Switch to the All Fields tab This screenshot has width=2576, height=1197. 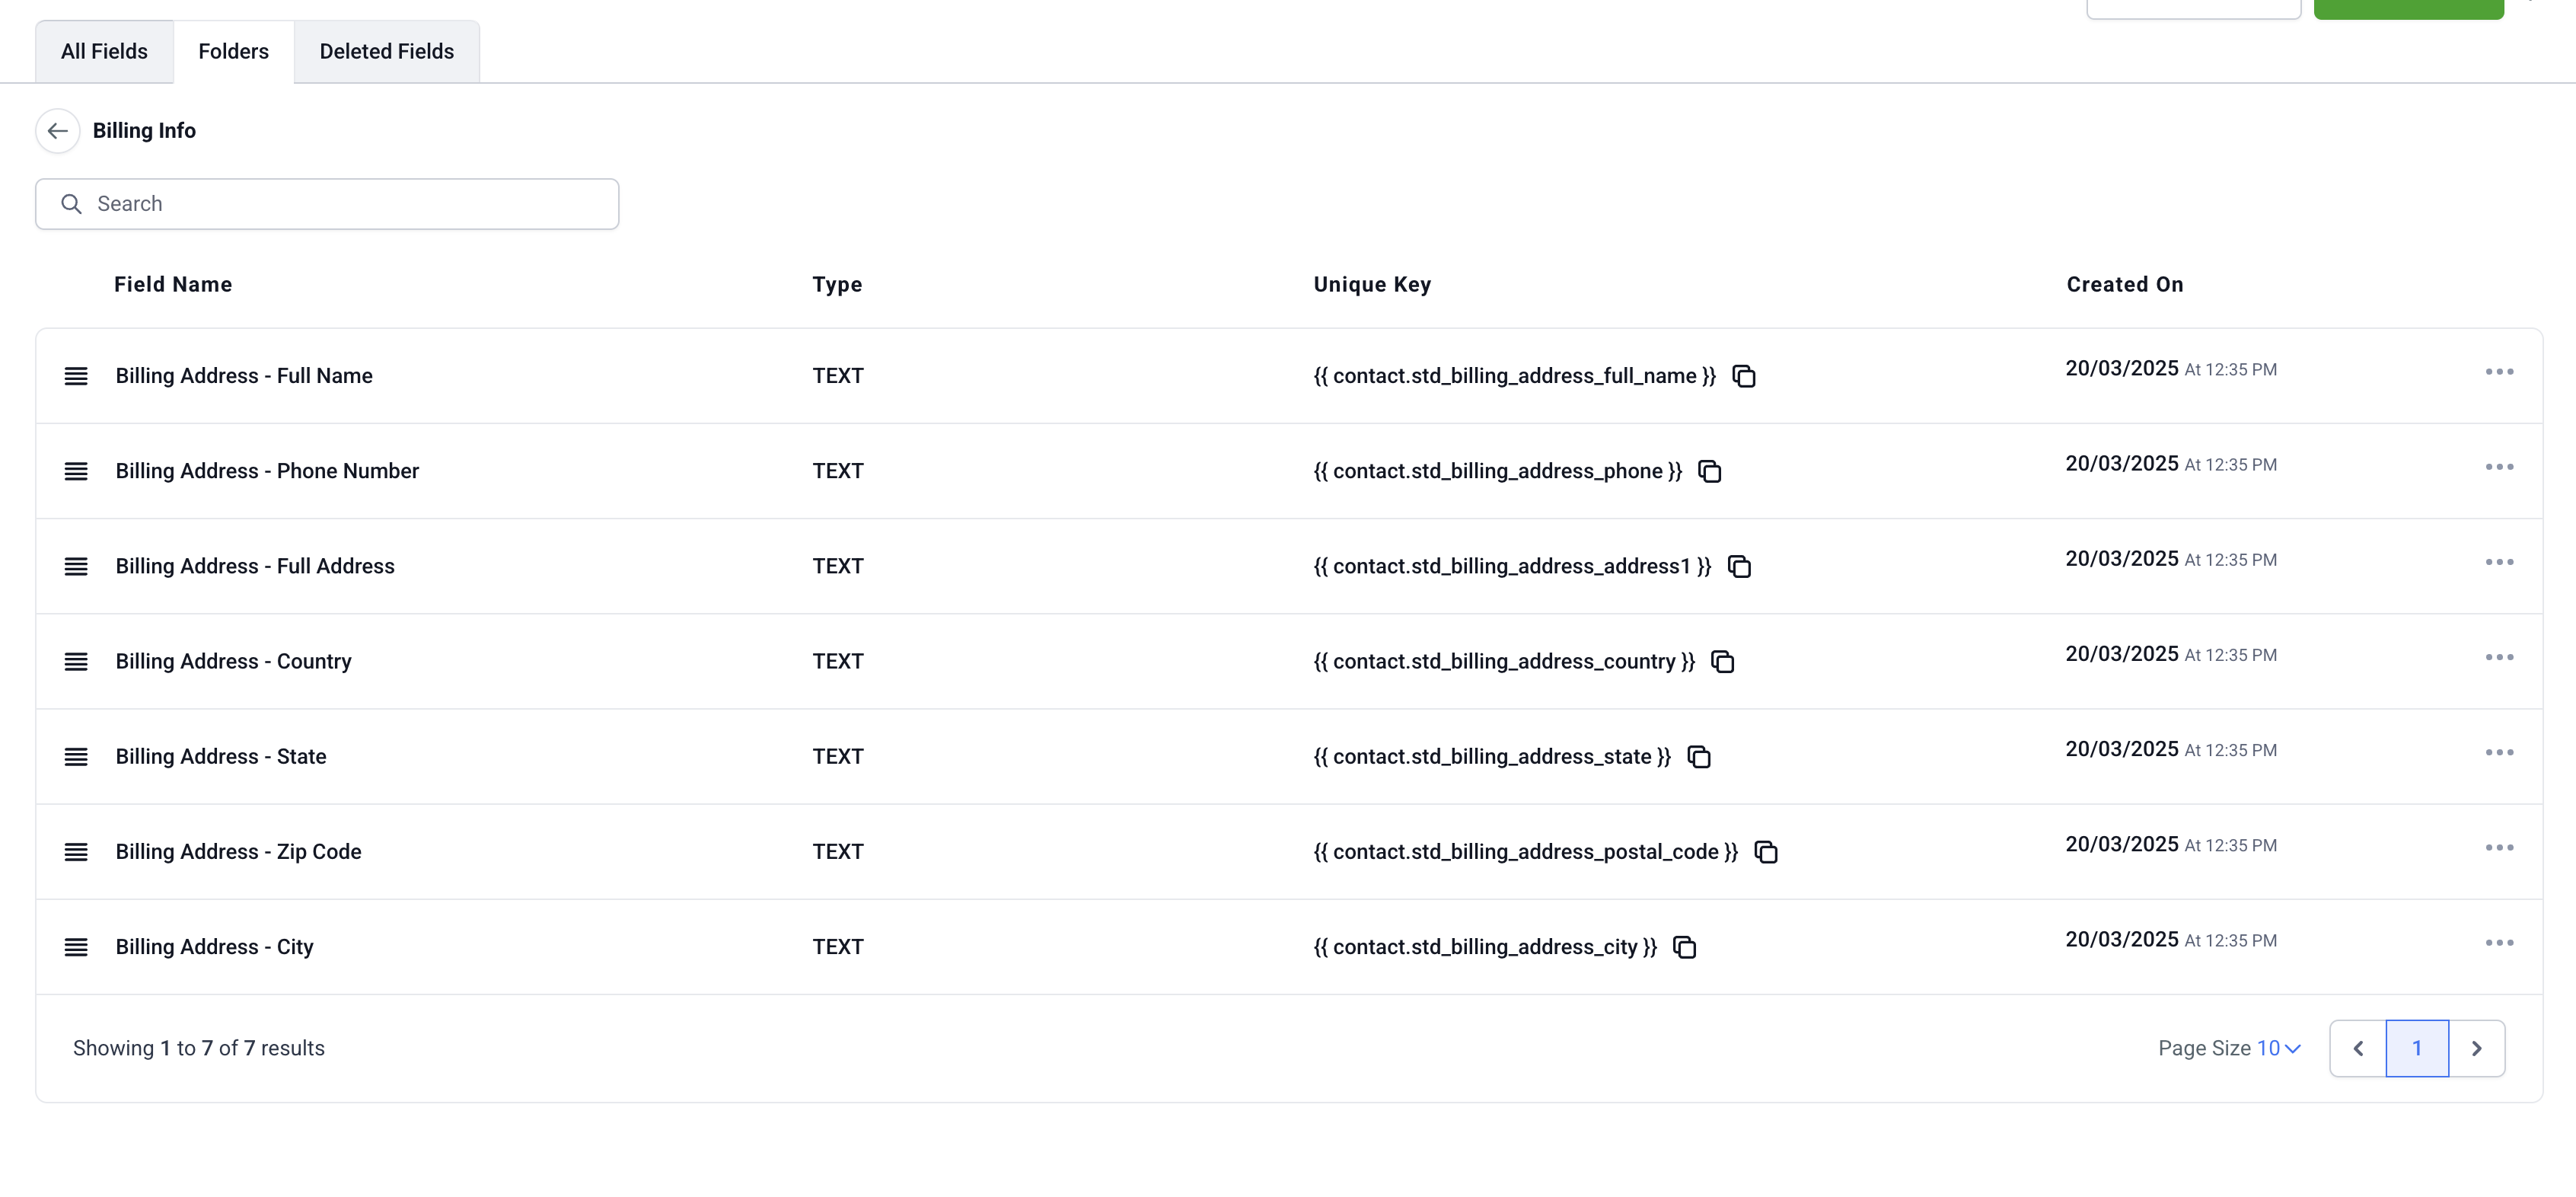pyautogui.click(x=104, y=52)
